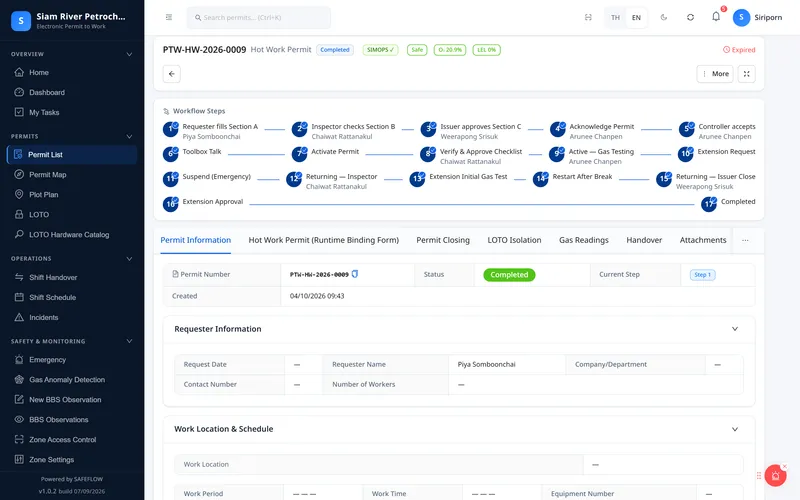Screen dimensions: 800x500
Task: Dismiss the emergency floating button close x
Action: [785, 466]
